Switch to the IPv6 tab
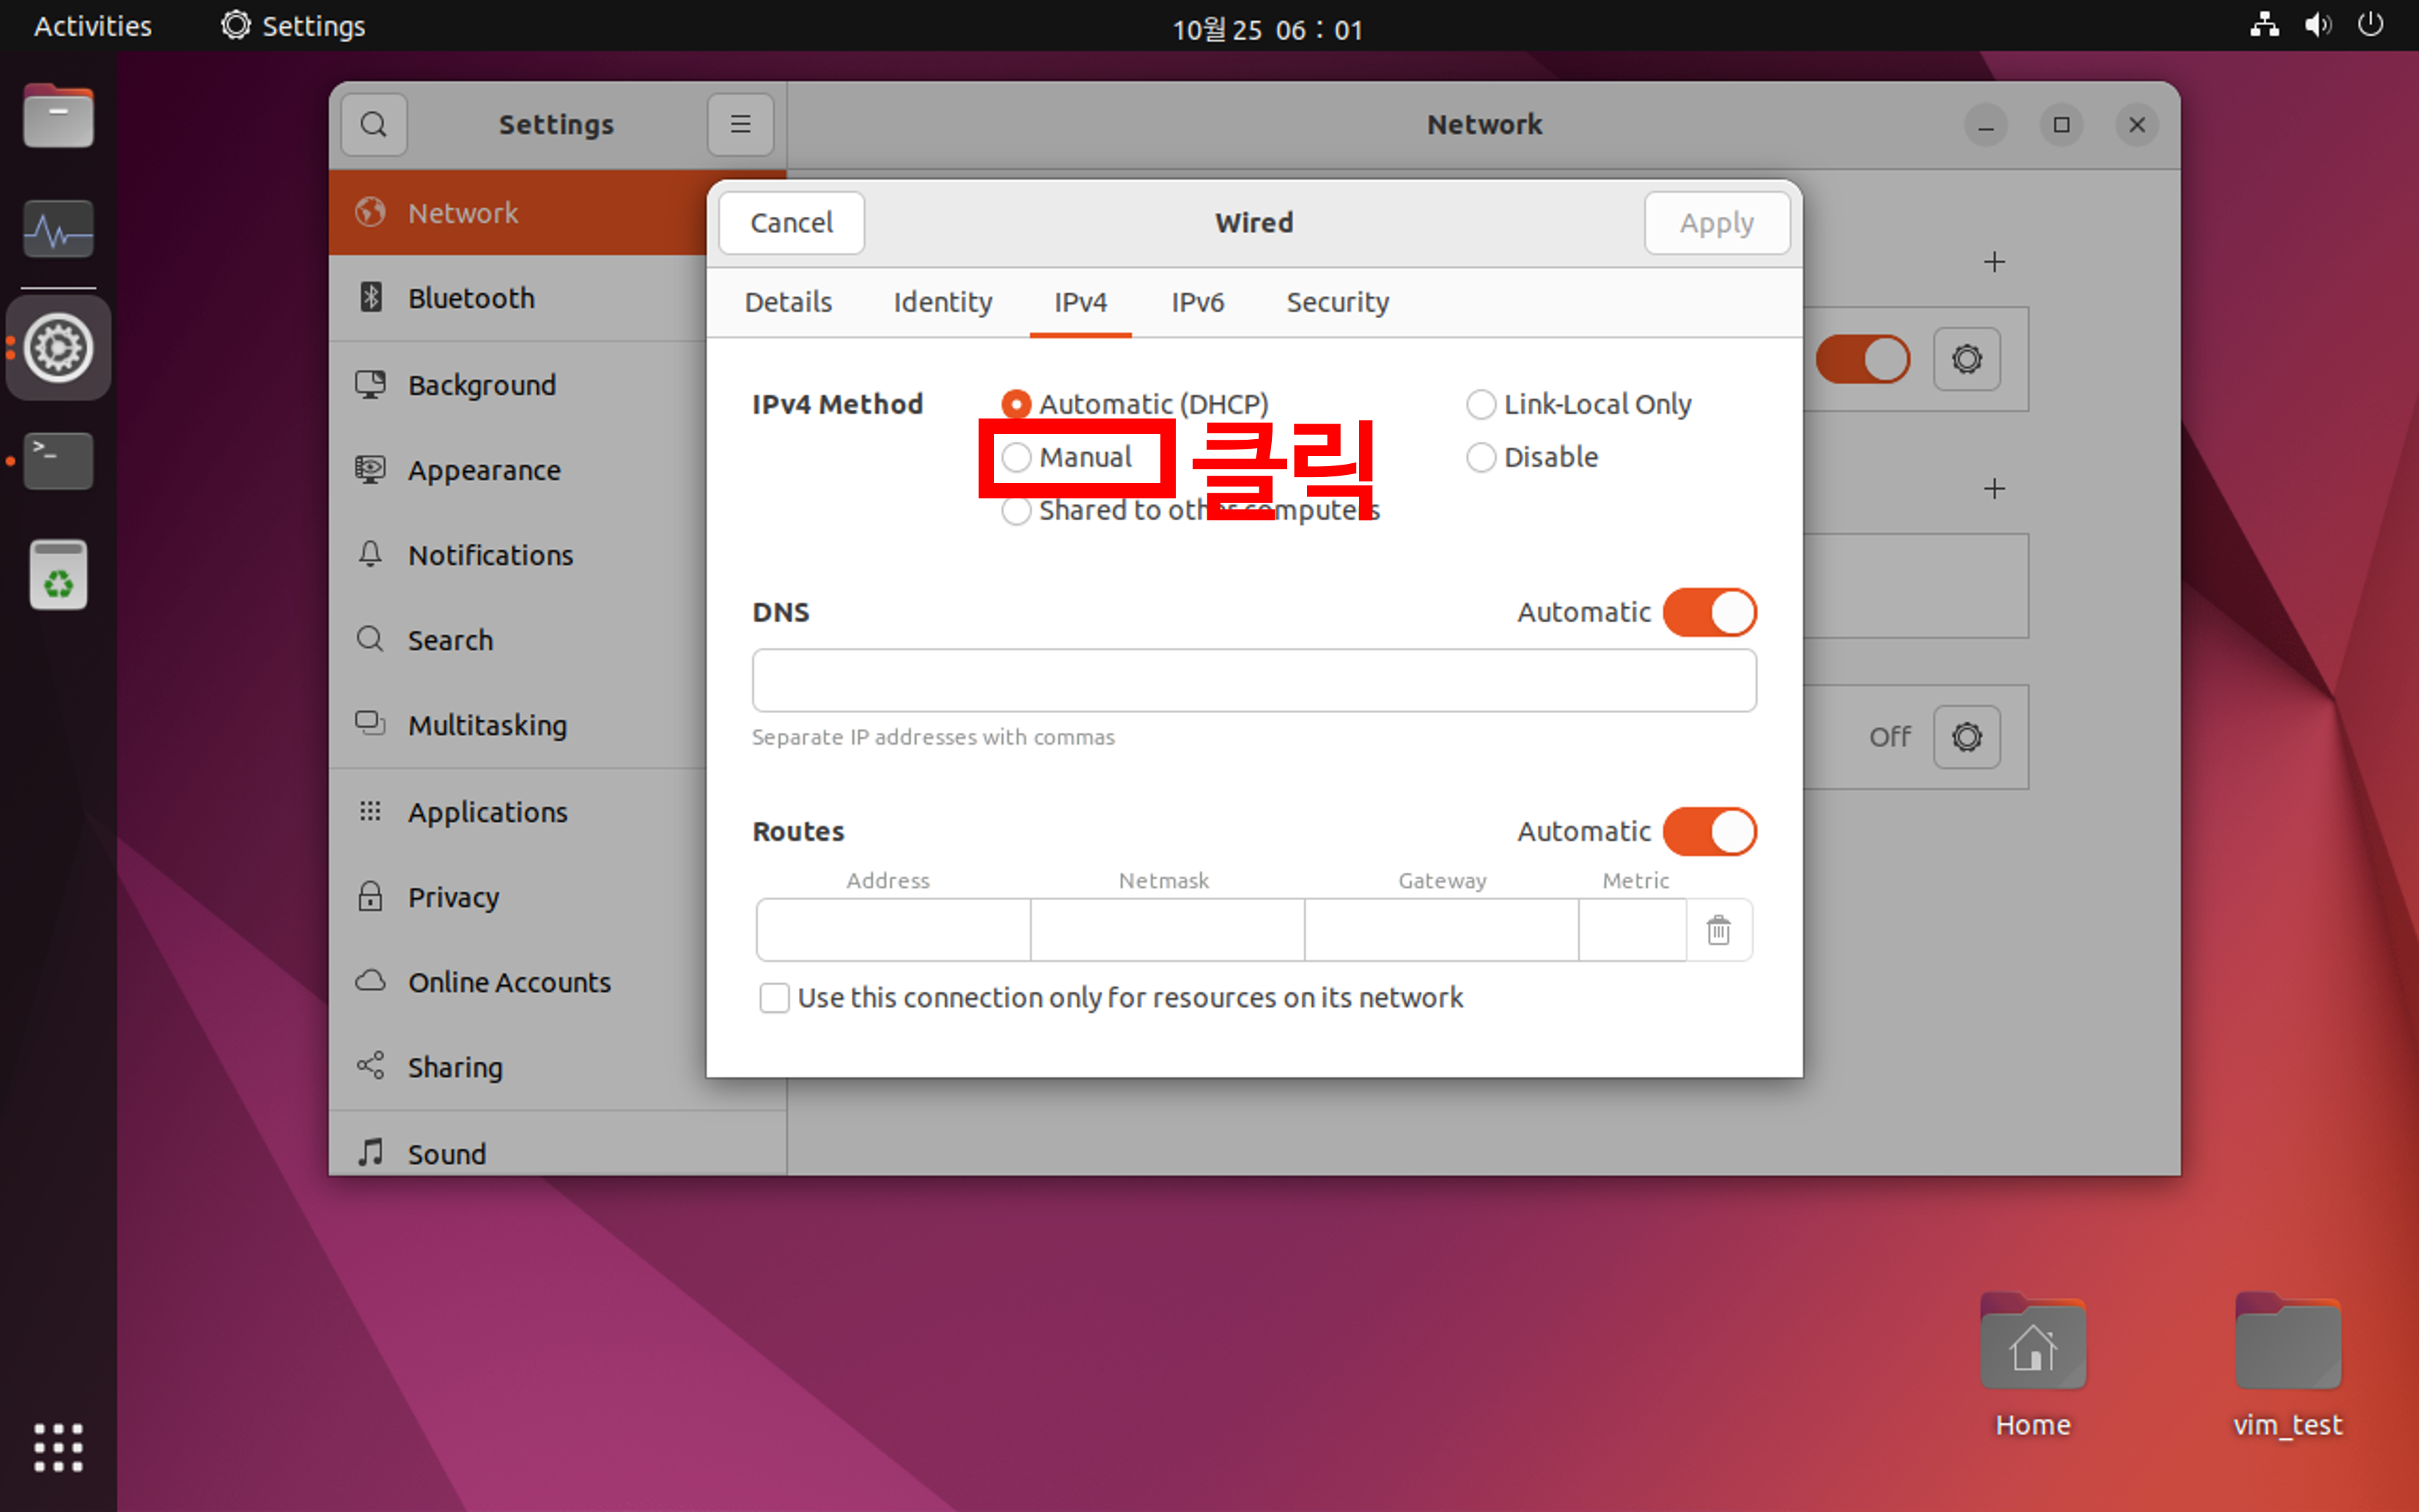The image size is (2419, 1512). (x=1197, y=302)
